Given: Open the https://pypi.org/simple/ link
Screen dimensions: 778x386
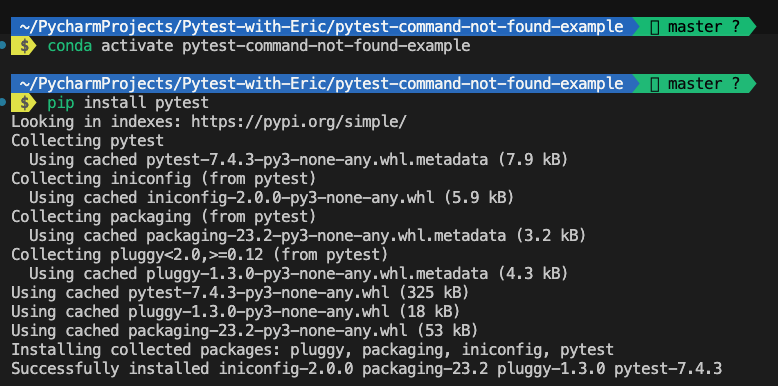Looking at the screenshot, I should pyautogui.click(x=299, y=122).
